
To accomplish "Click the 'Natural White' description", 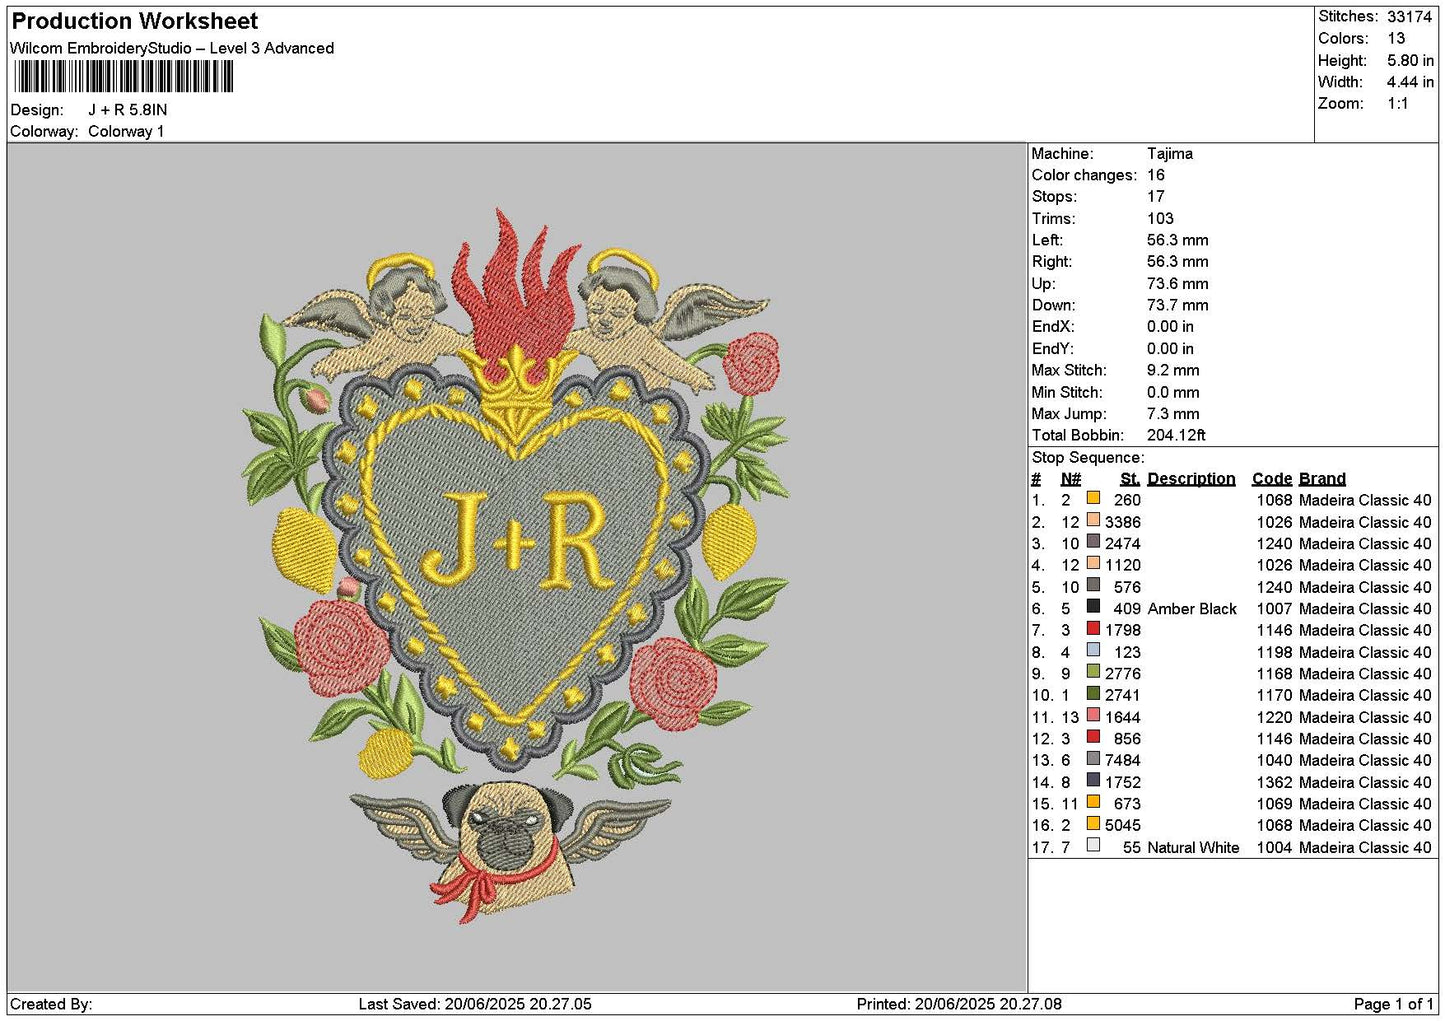I will (1193, 847).
